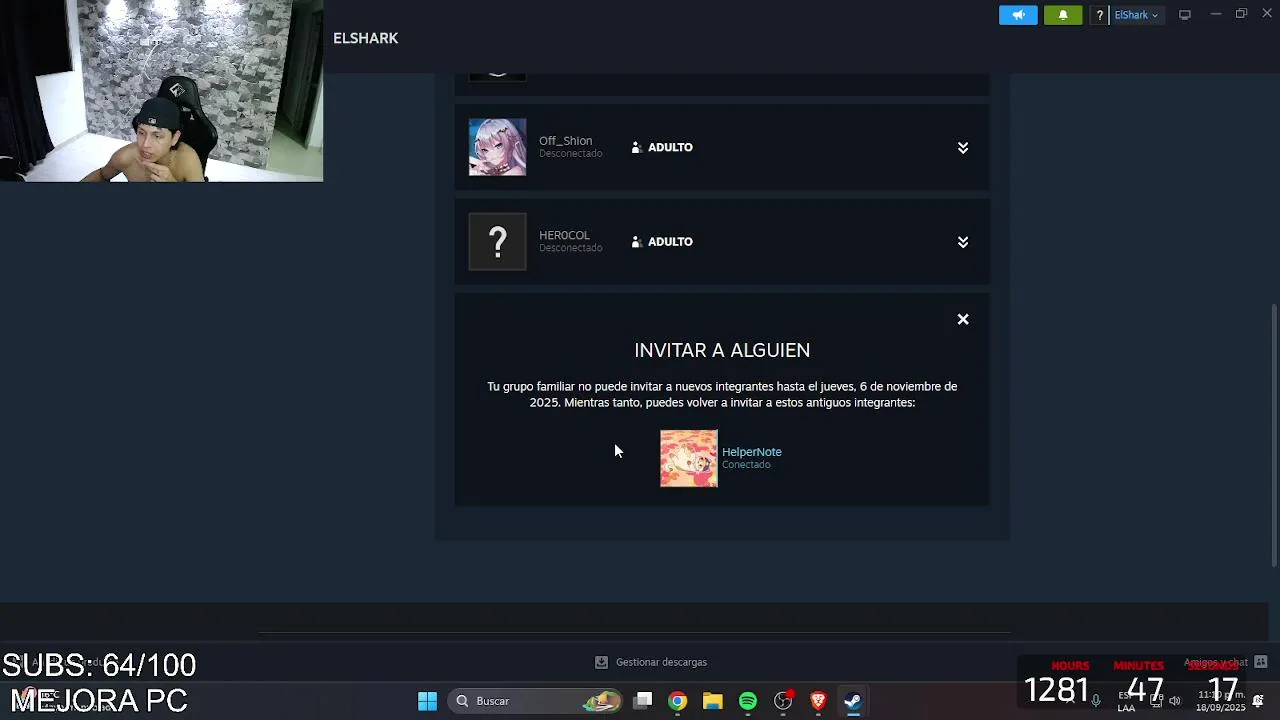Viewport: 1280px width, 720px height.
Task: Click ADULTO role label for HEROCOL
Action: tap(670, 242)
